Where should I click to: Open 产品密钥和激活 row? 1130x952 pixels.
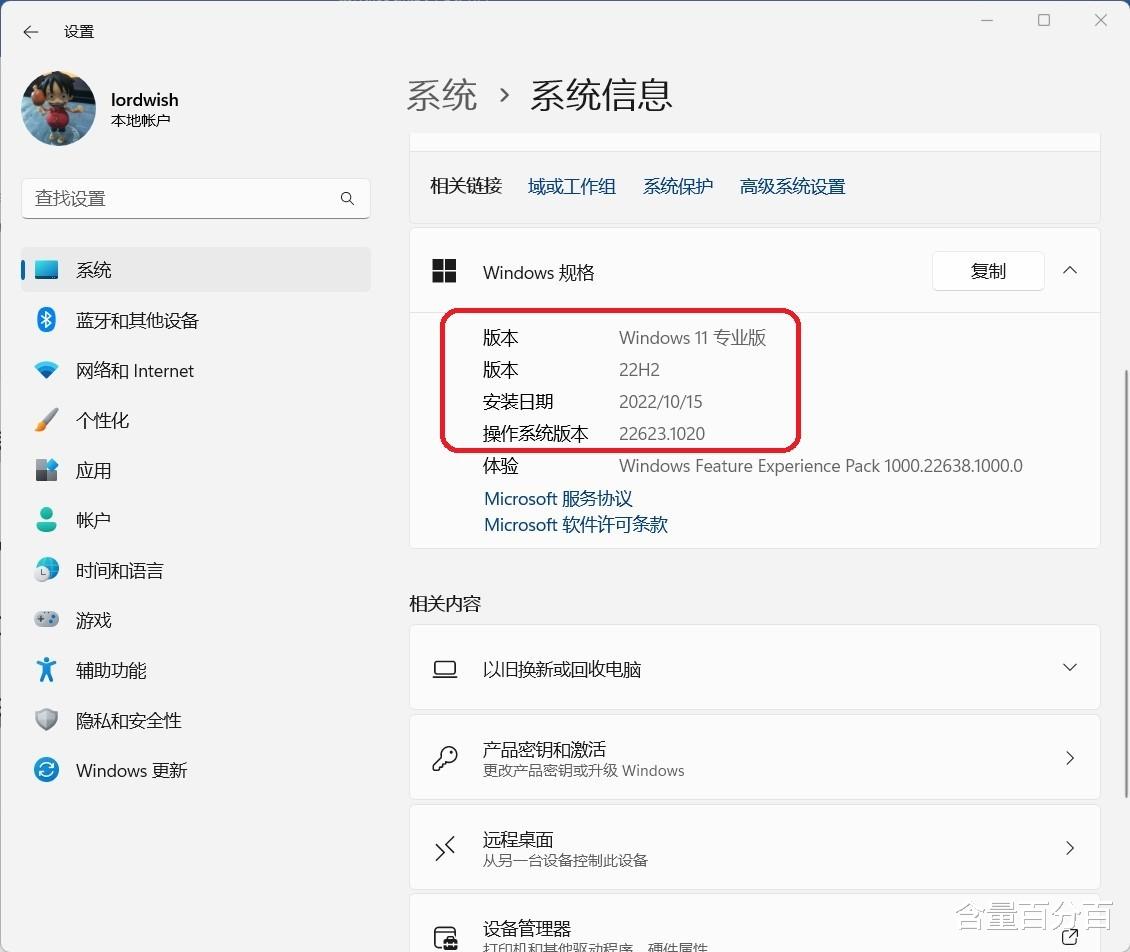755,757
